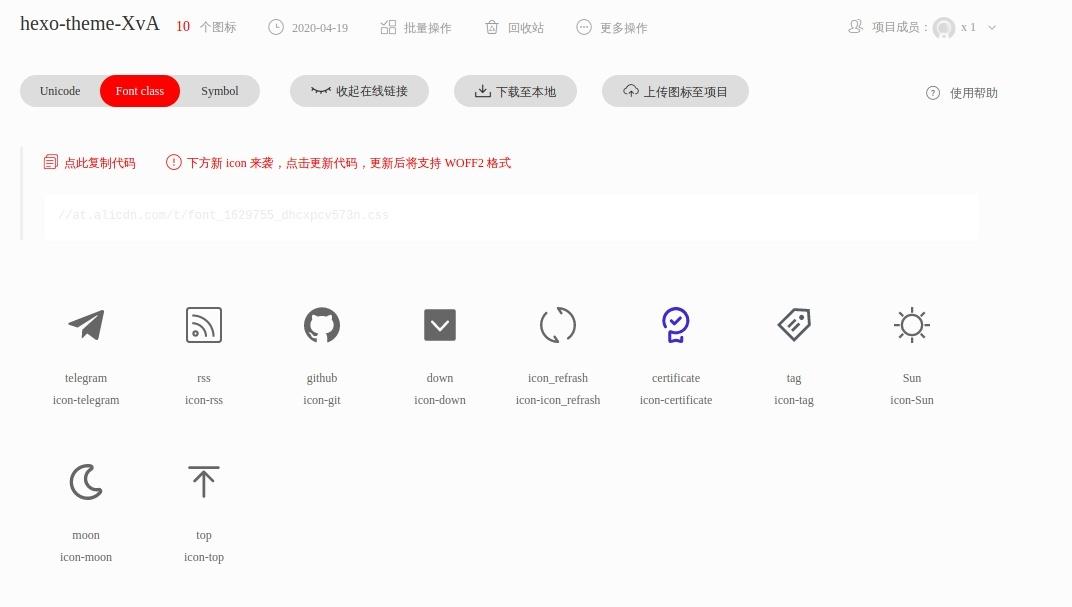Select the Sun icon

pyautogui.click(x=912, y=325)
